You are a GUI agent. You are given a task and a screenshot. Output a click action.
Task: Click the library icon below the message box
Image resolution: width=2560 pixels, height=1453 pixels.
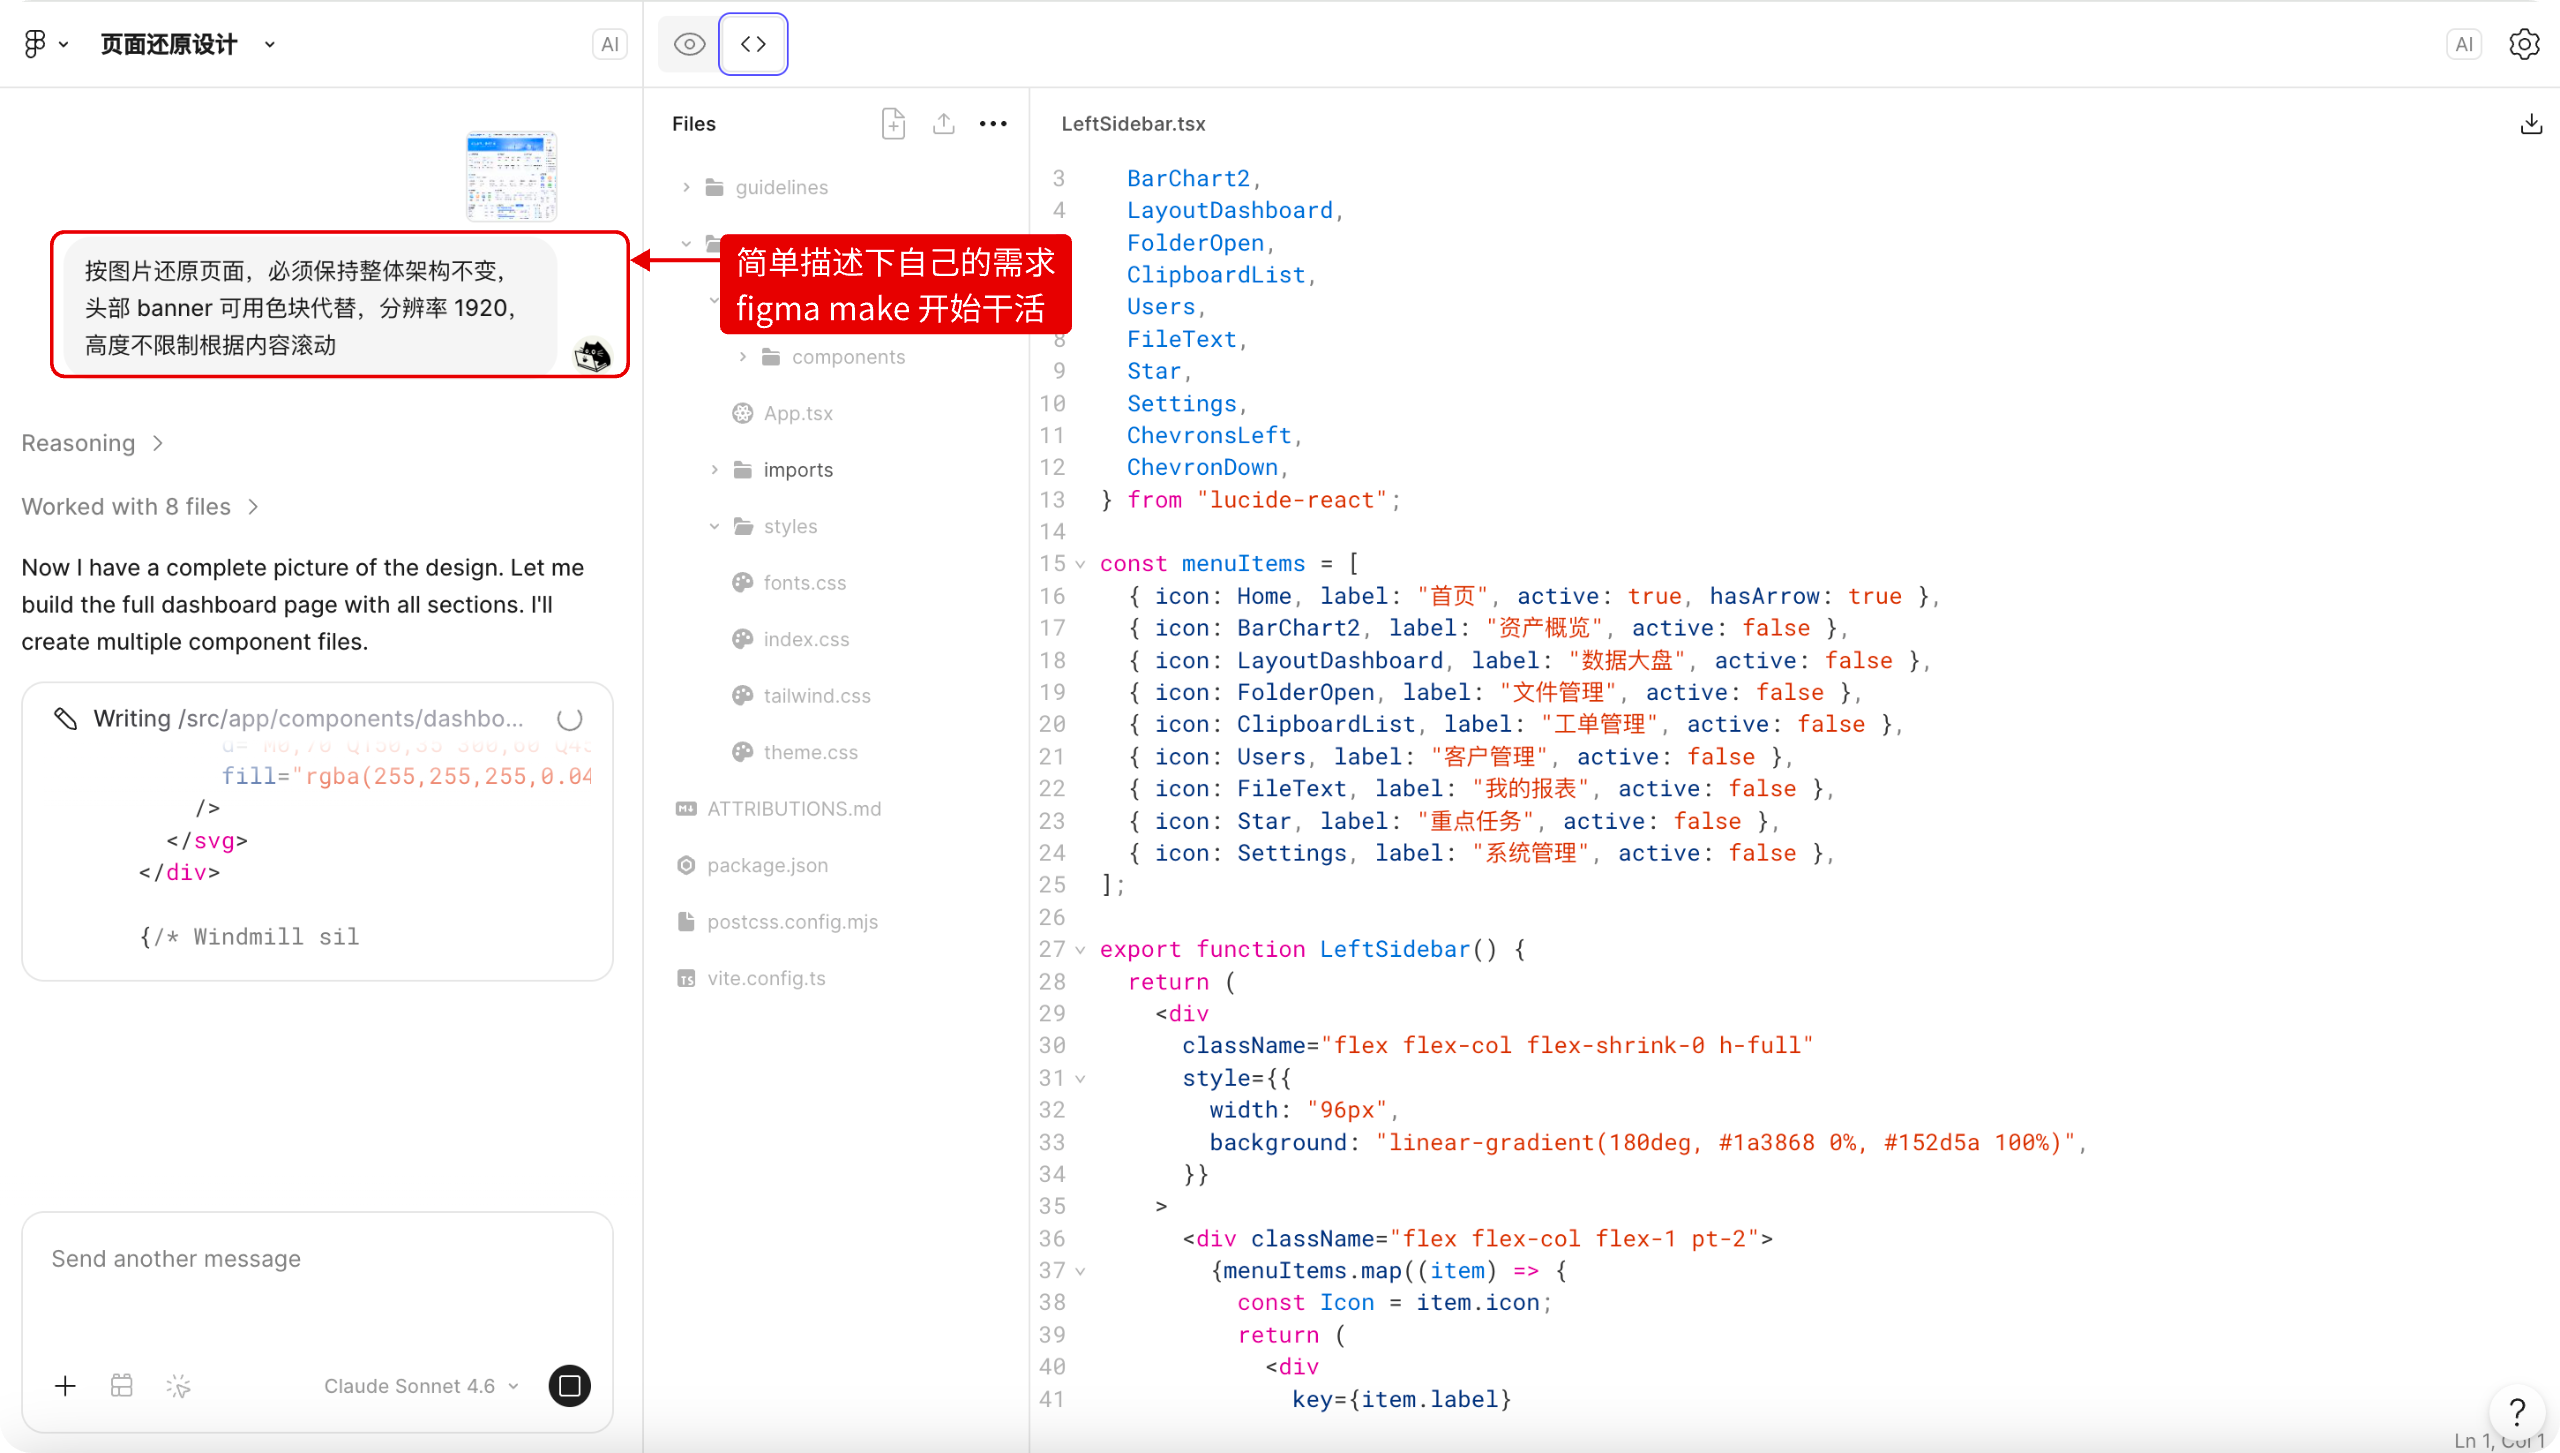tap(122, 1386)
